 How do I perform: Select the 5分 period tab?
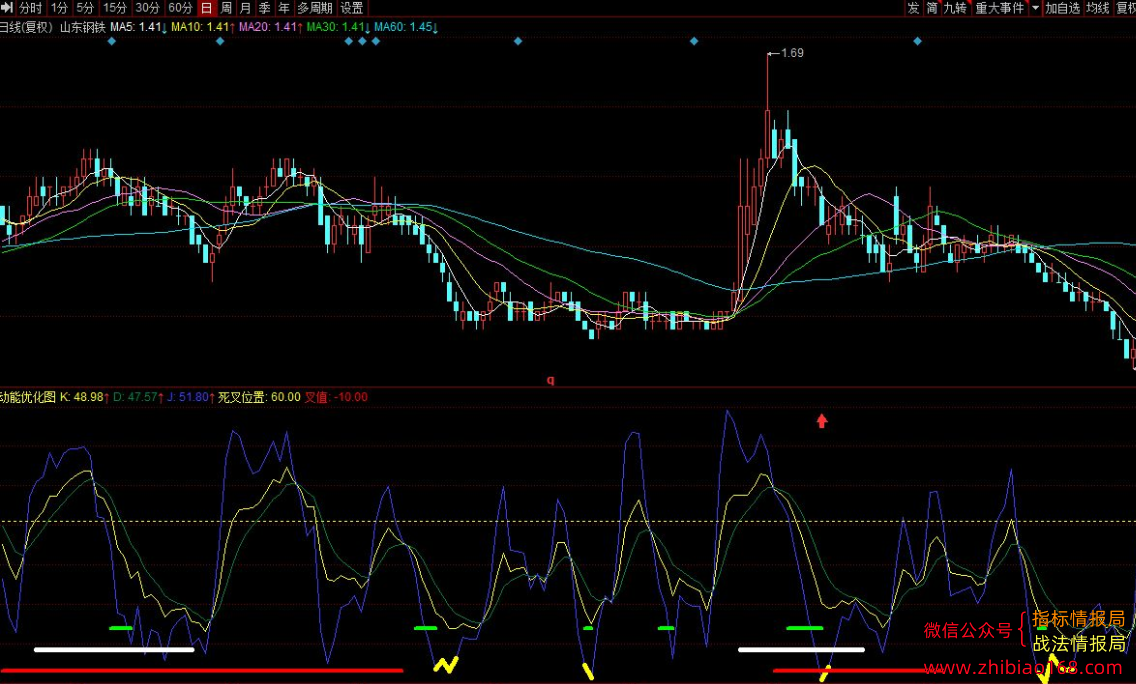85,8
